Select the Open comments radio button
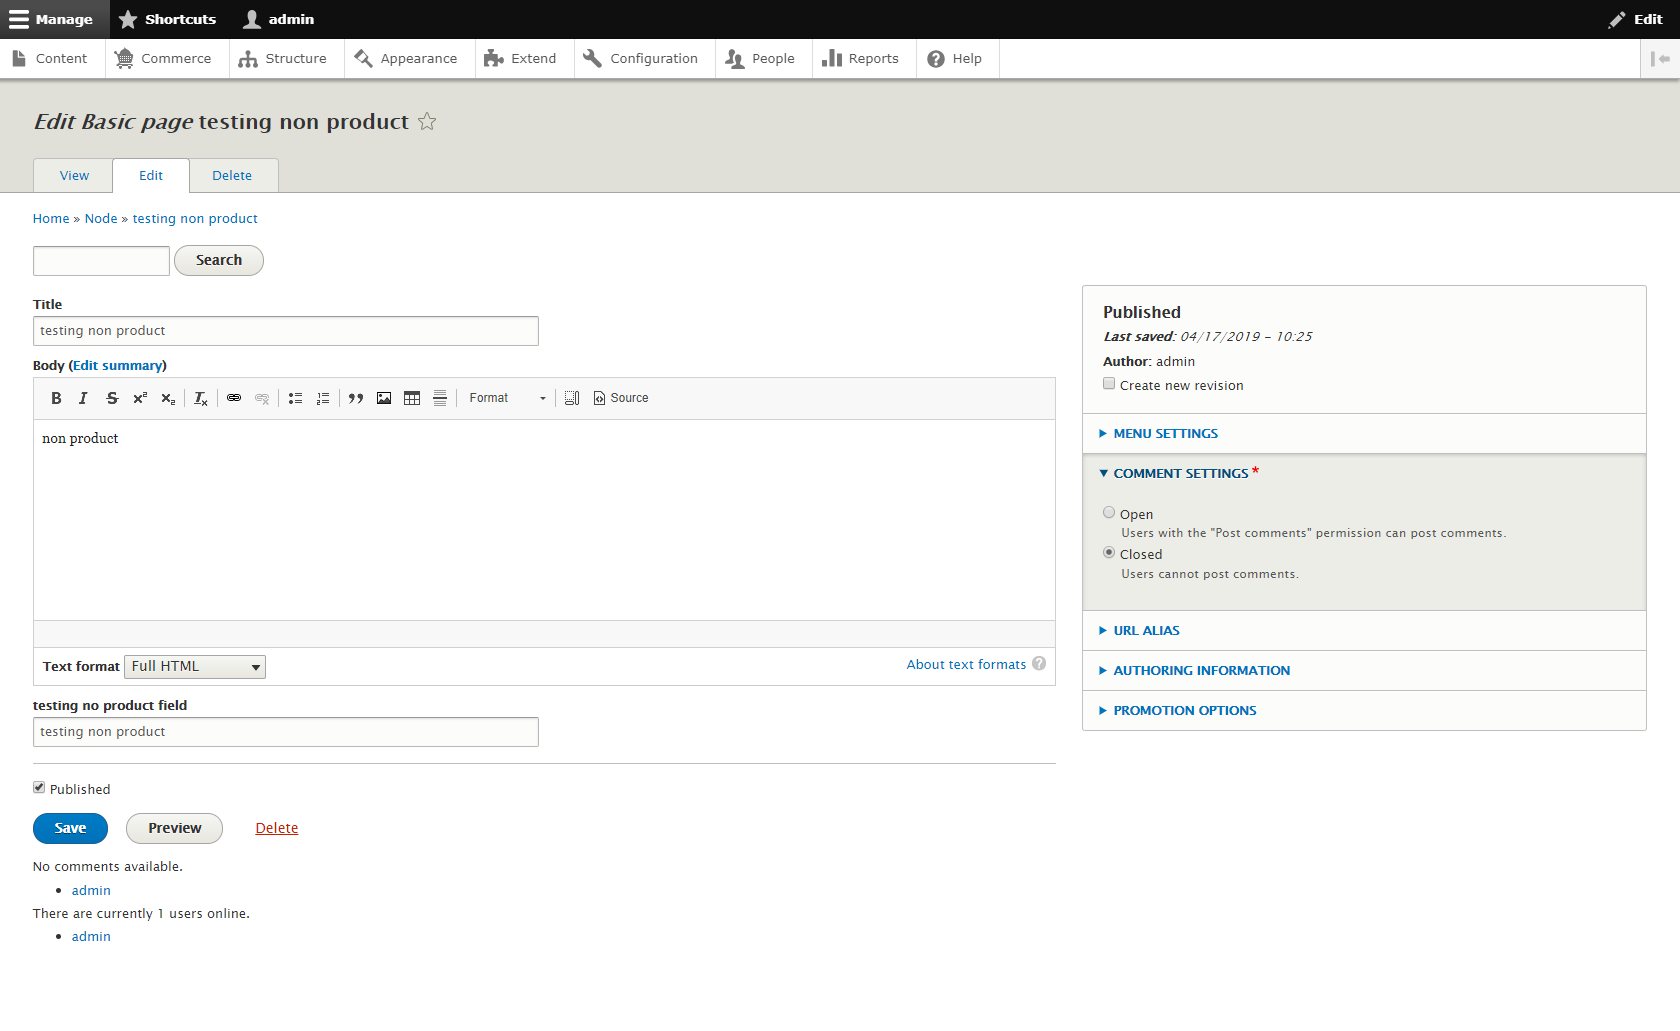1680x1031 pixels. 1108,512
